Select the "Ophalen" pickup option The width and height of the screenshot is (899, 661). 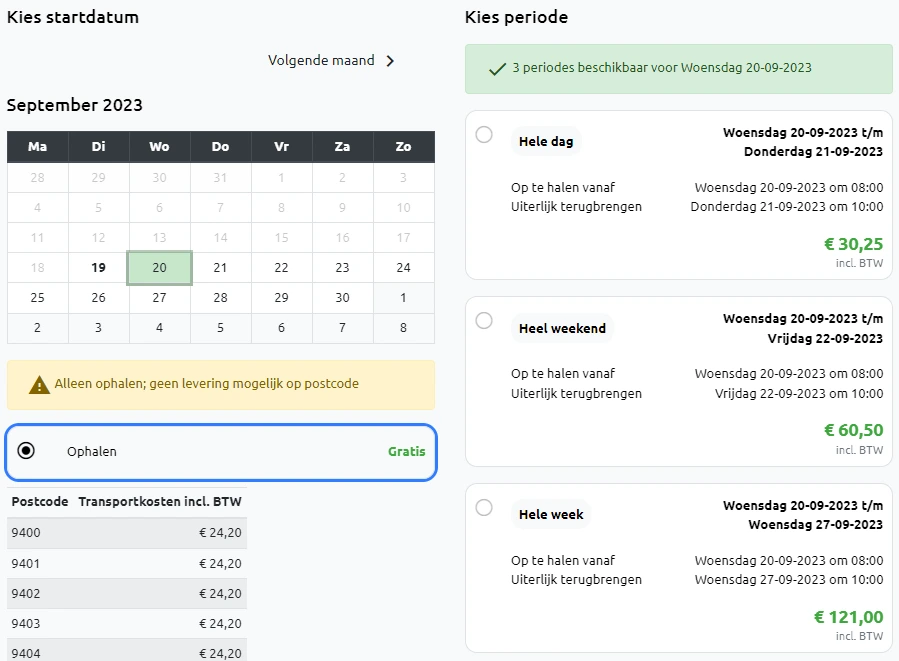coord(27,451)
